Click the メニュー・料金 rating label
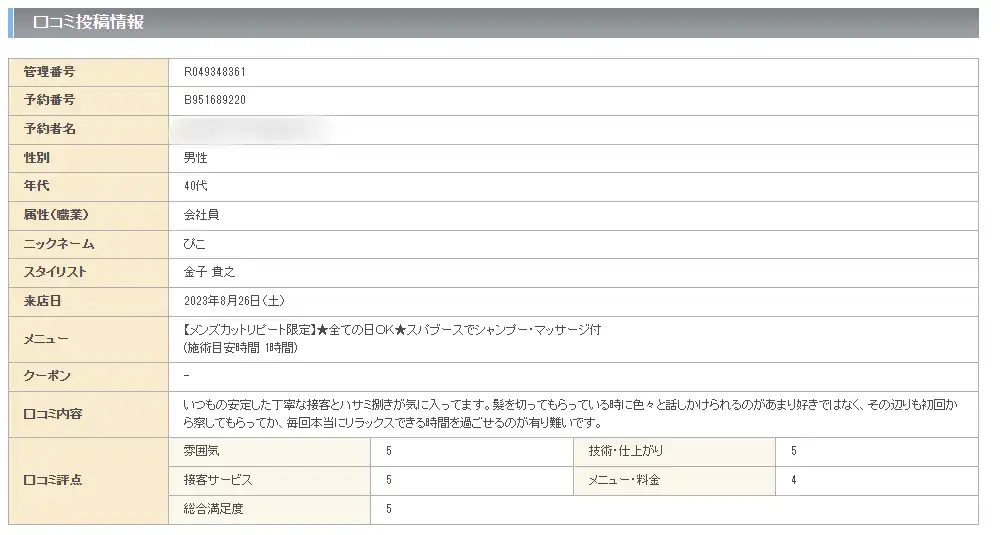This screenshot has height=535, width=1000. (x=624, y=480)
